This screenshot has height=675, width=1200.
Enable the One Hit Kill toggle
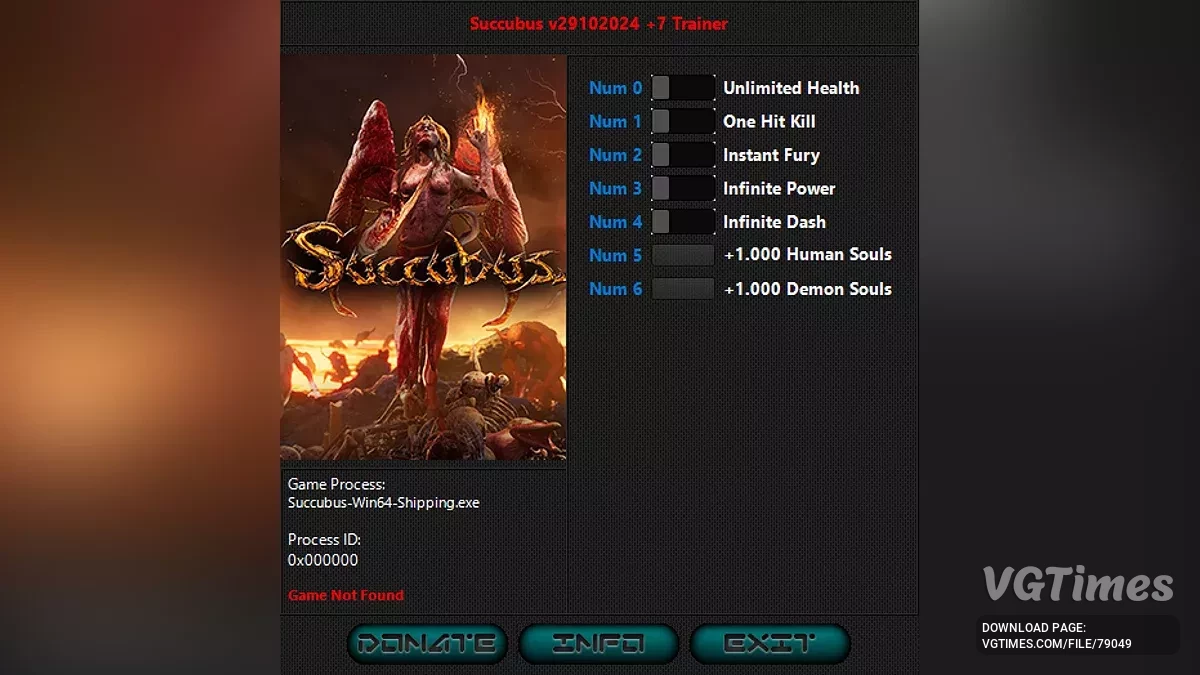683,121
